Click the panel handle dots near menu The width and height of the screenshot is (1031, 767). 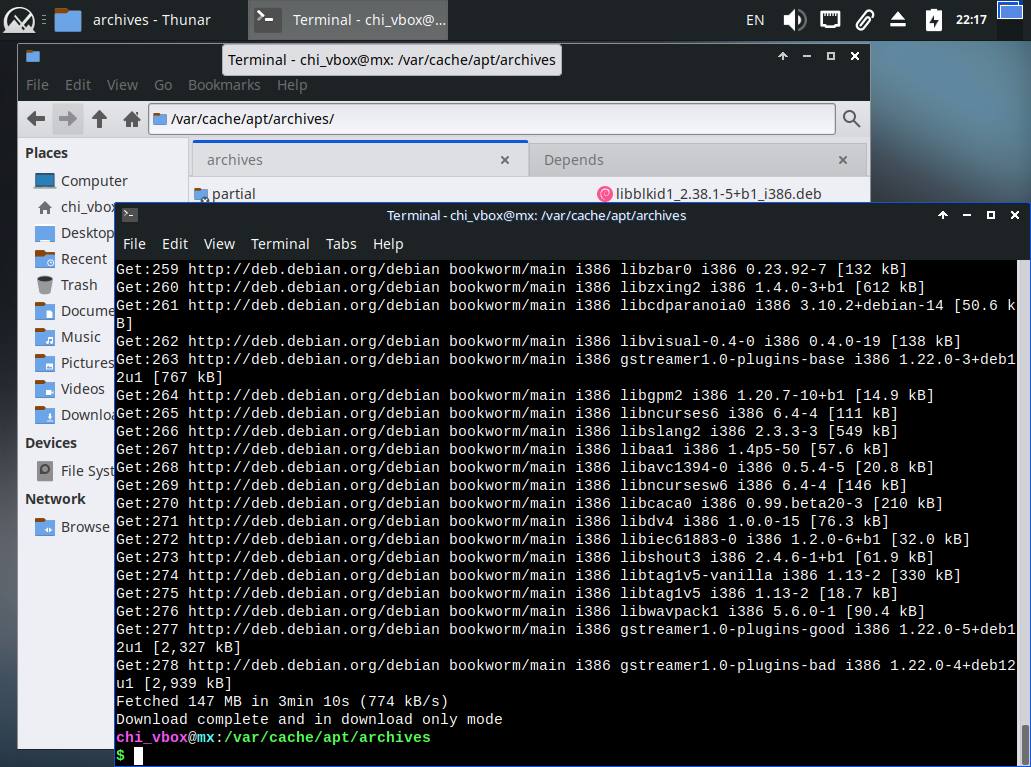(x=44, y=20)
